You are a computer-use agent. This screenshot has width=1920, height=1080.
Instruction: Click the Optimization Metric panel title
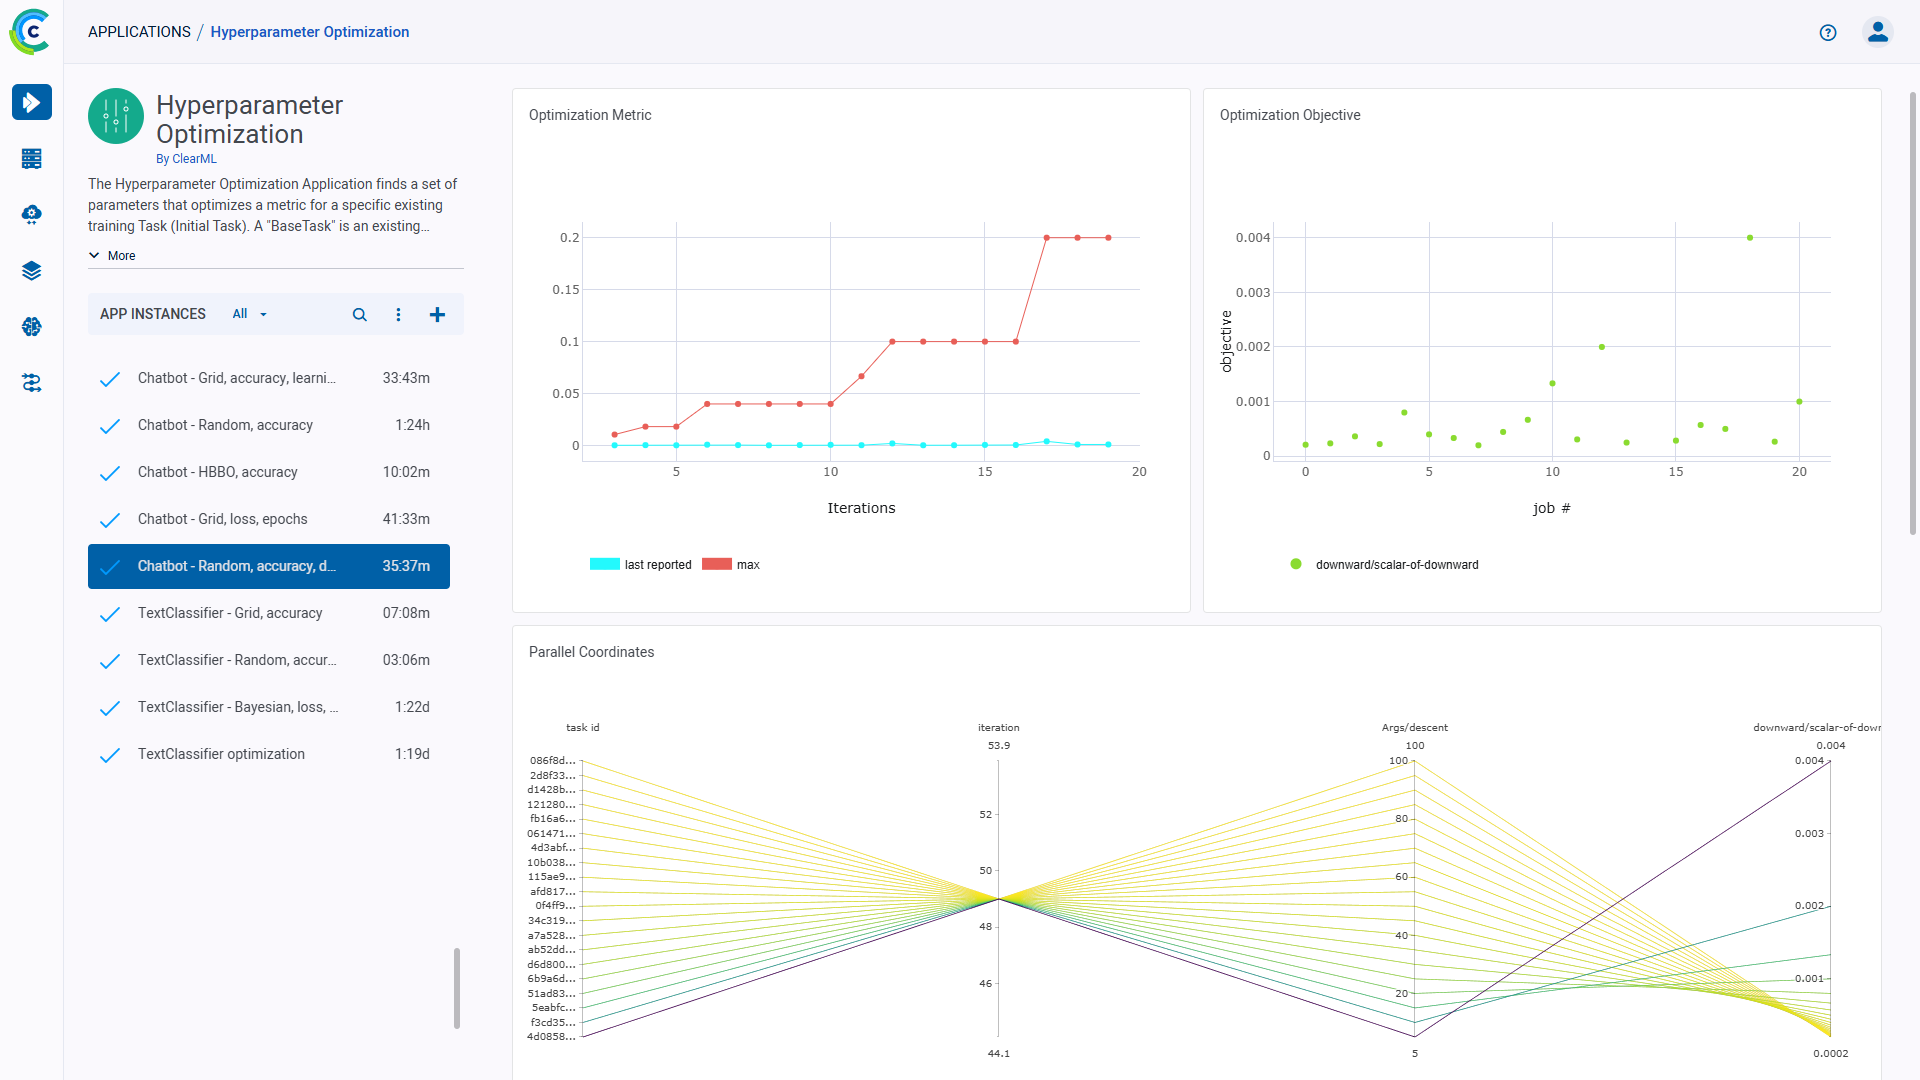point(590,115)
